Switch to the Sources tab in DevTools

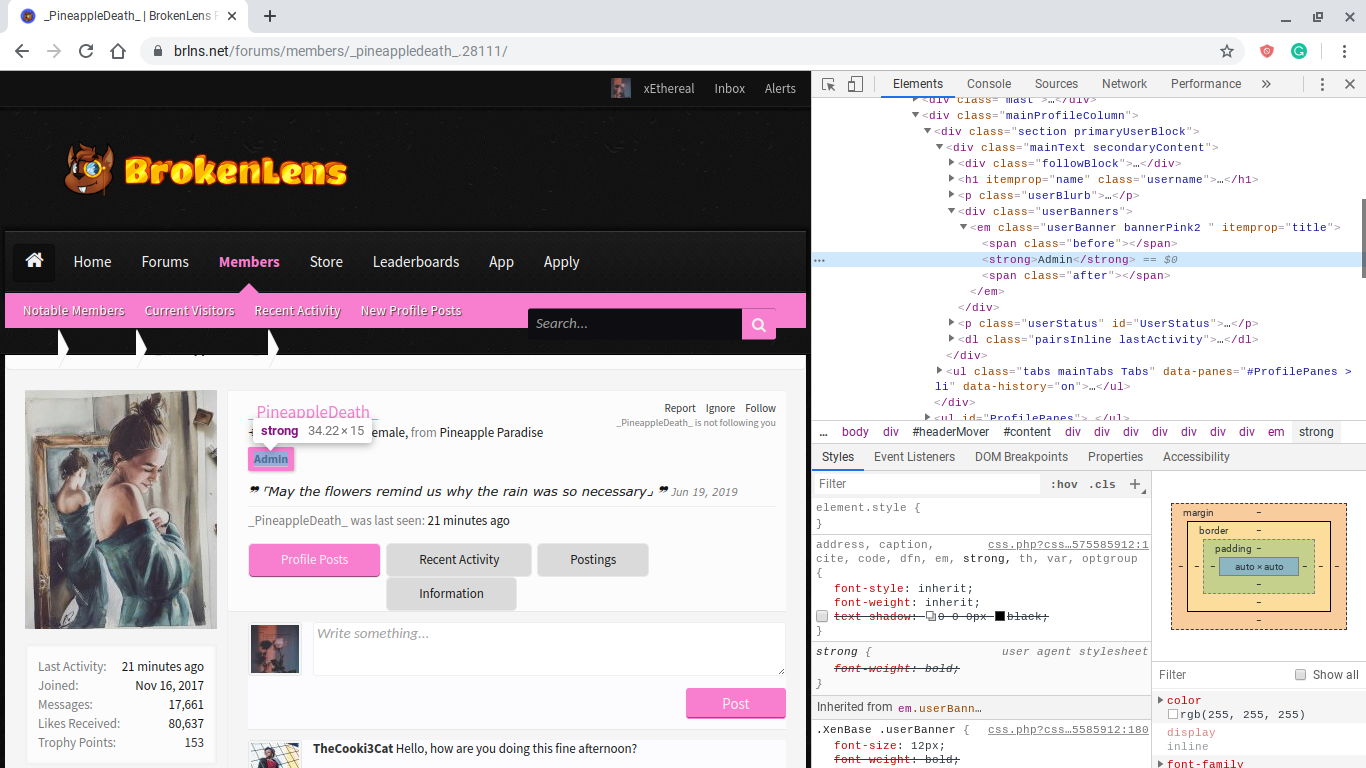pyautogui.click(x=1056, y=84)
